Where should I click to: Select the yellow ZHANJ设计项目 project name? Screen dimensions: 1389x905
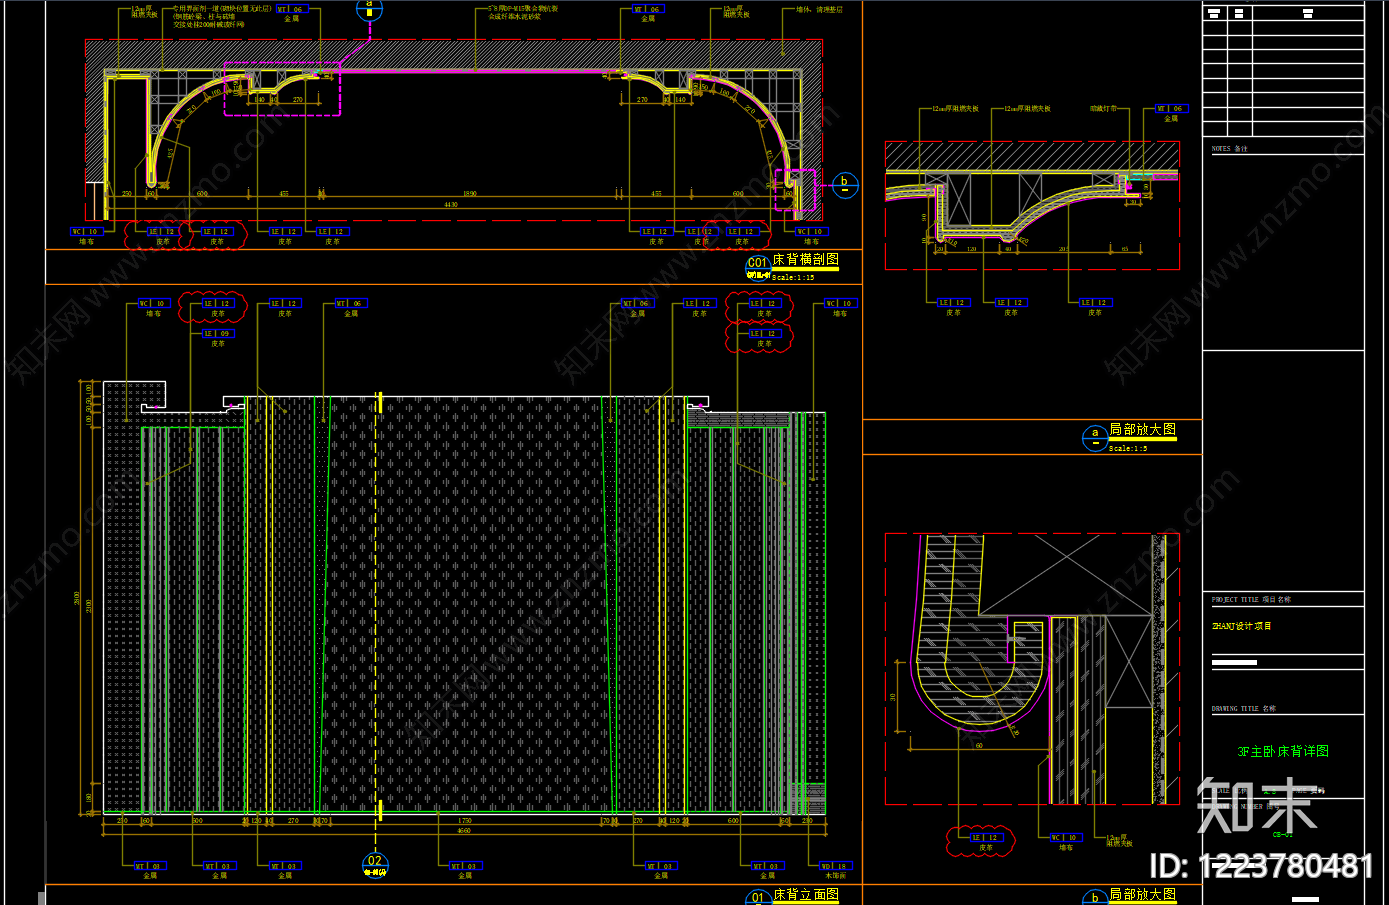point(1242,626)
